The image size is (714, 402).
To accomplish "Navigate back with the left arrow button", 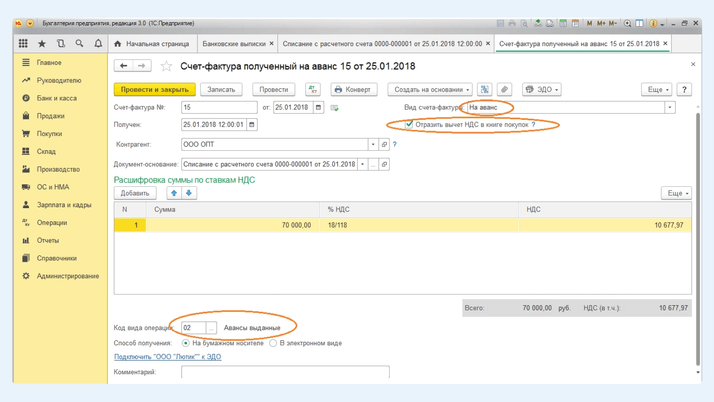I will 124,66.
